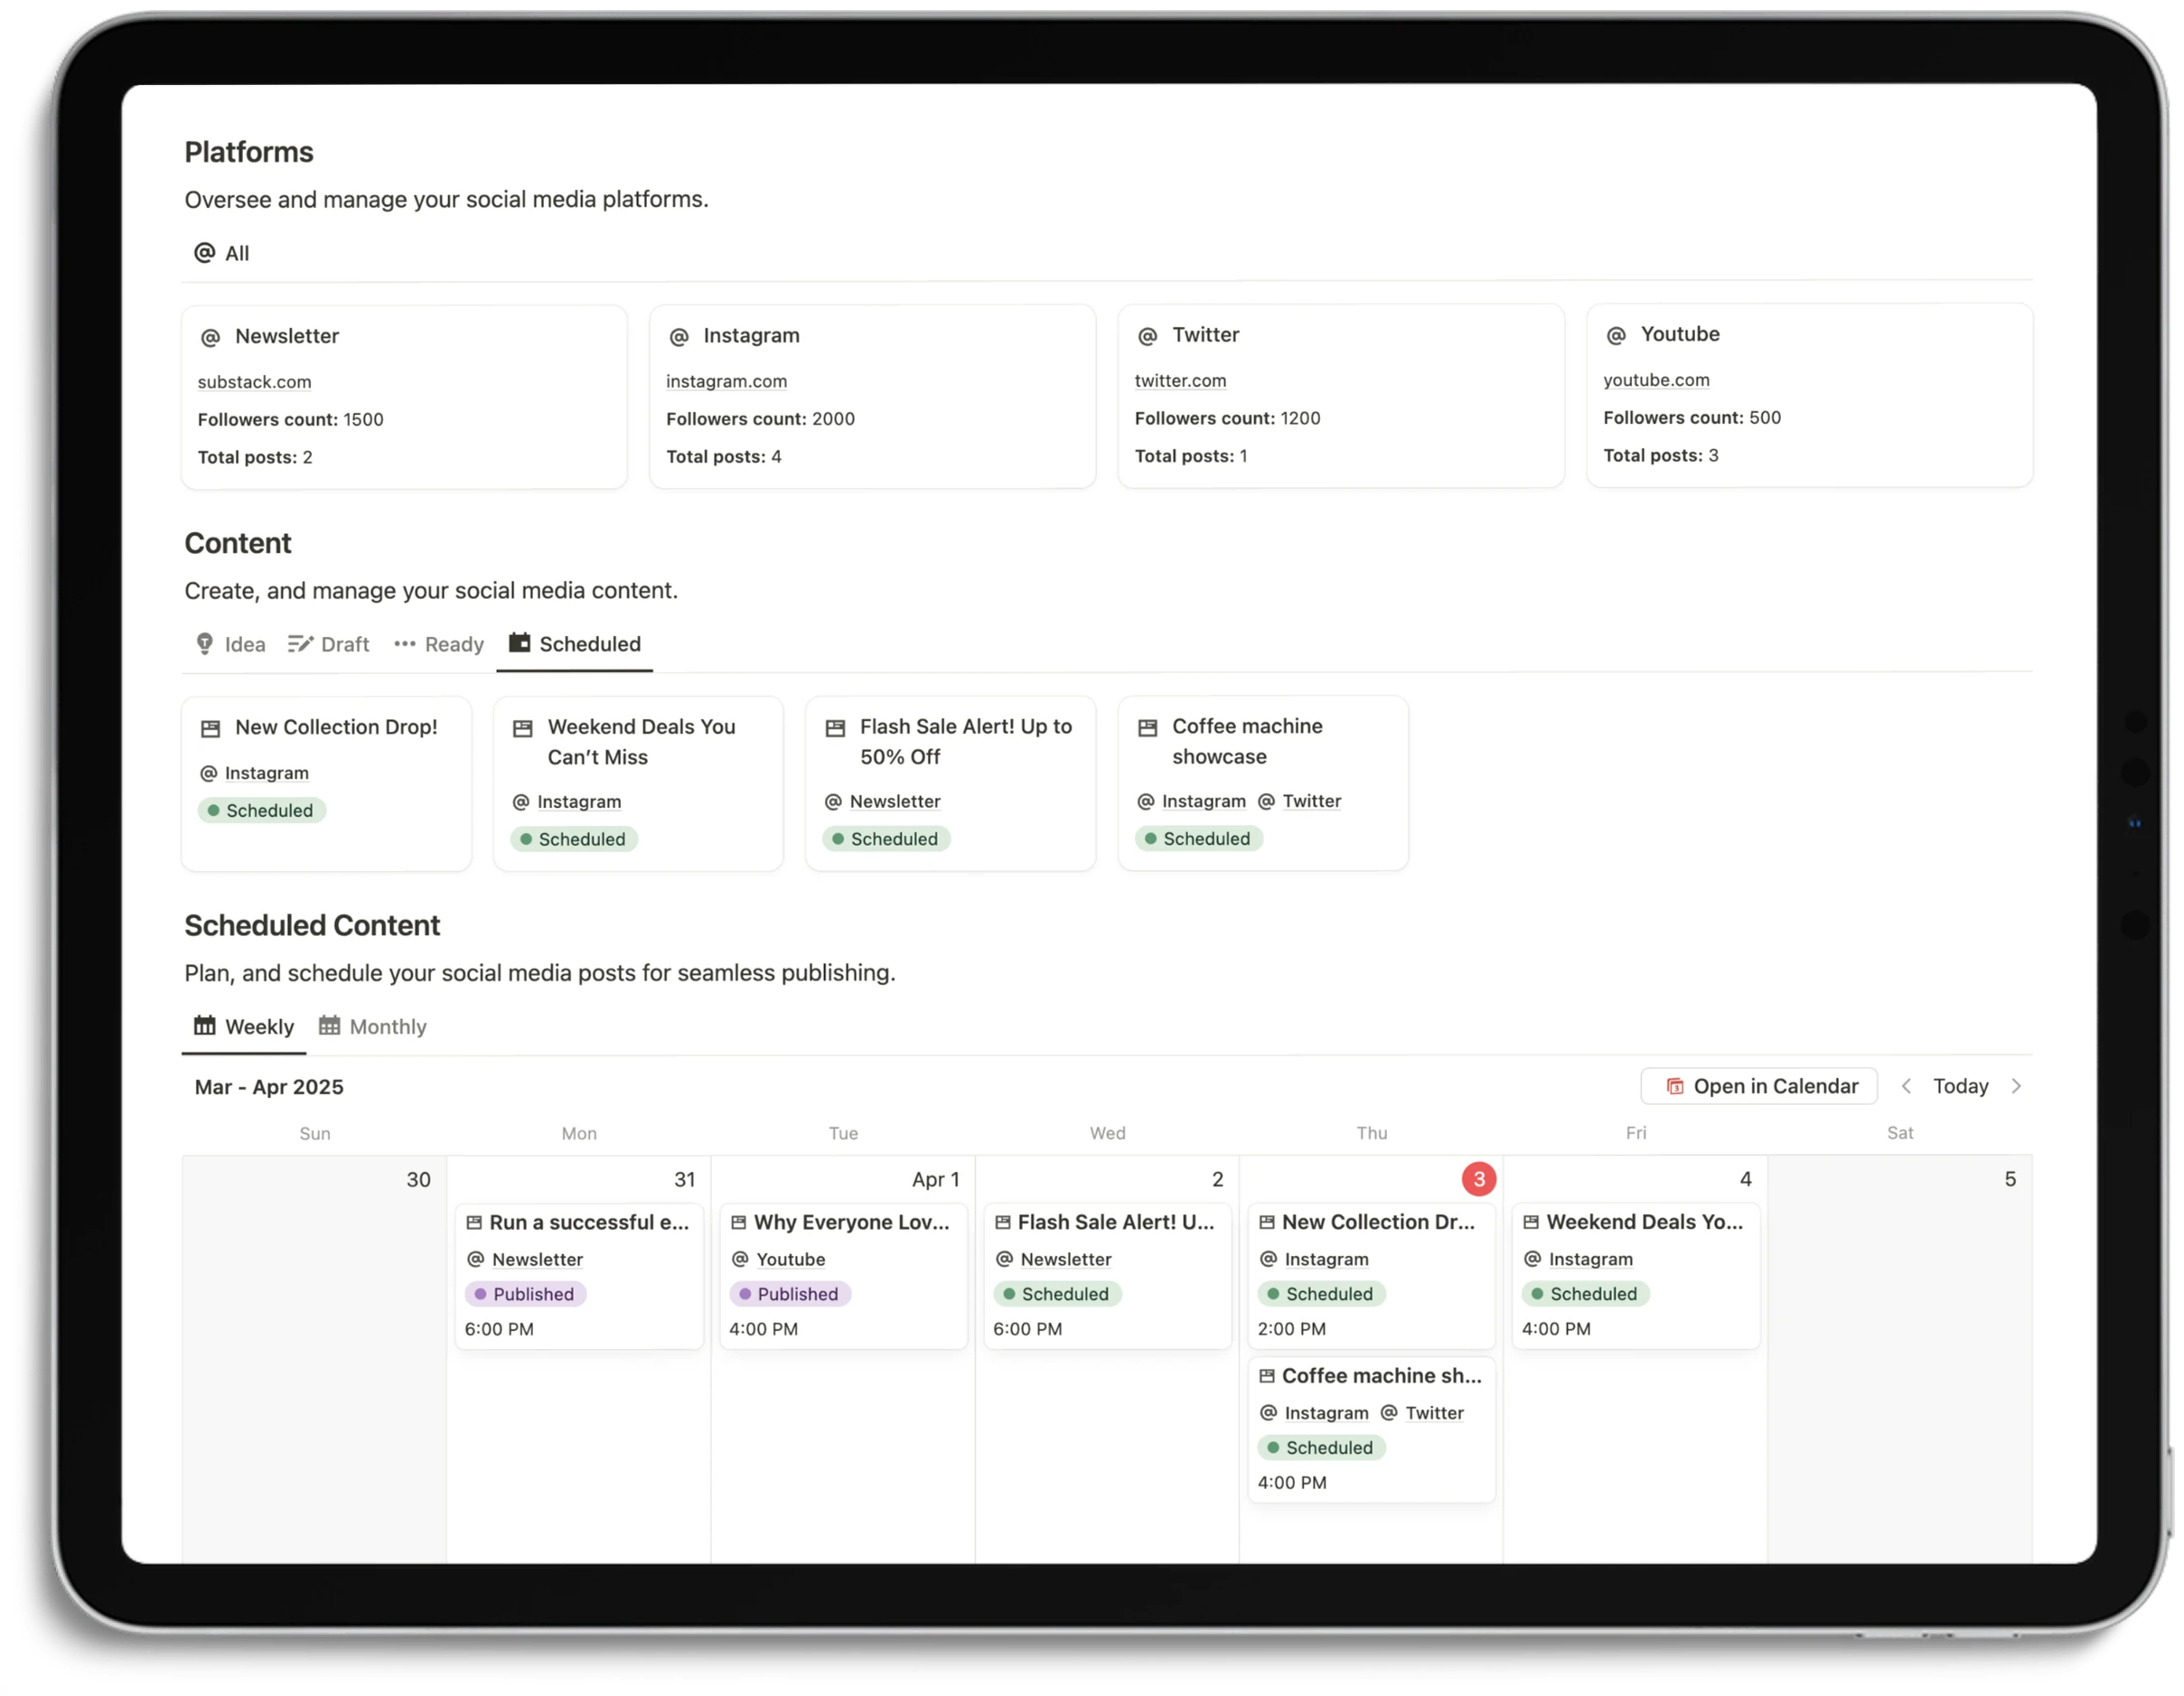Advance to next week with right chevron
Screen dimensions: 2184x1696
(2016, 1086)
